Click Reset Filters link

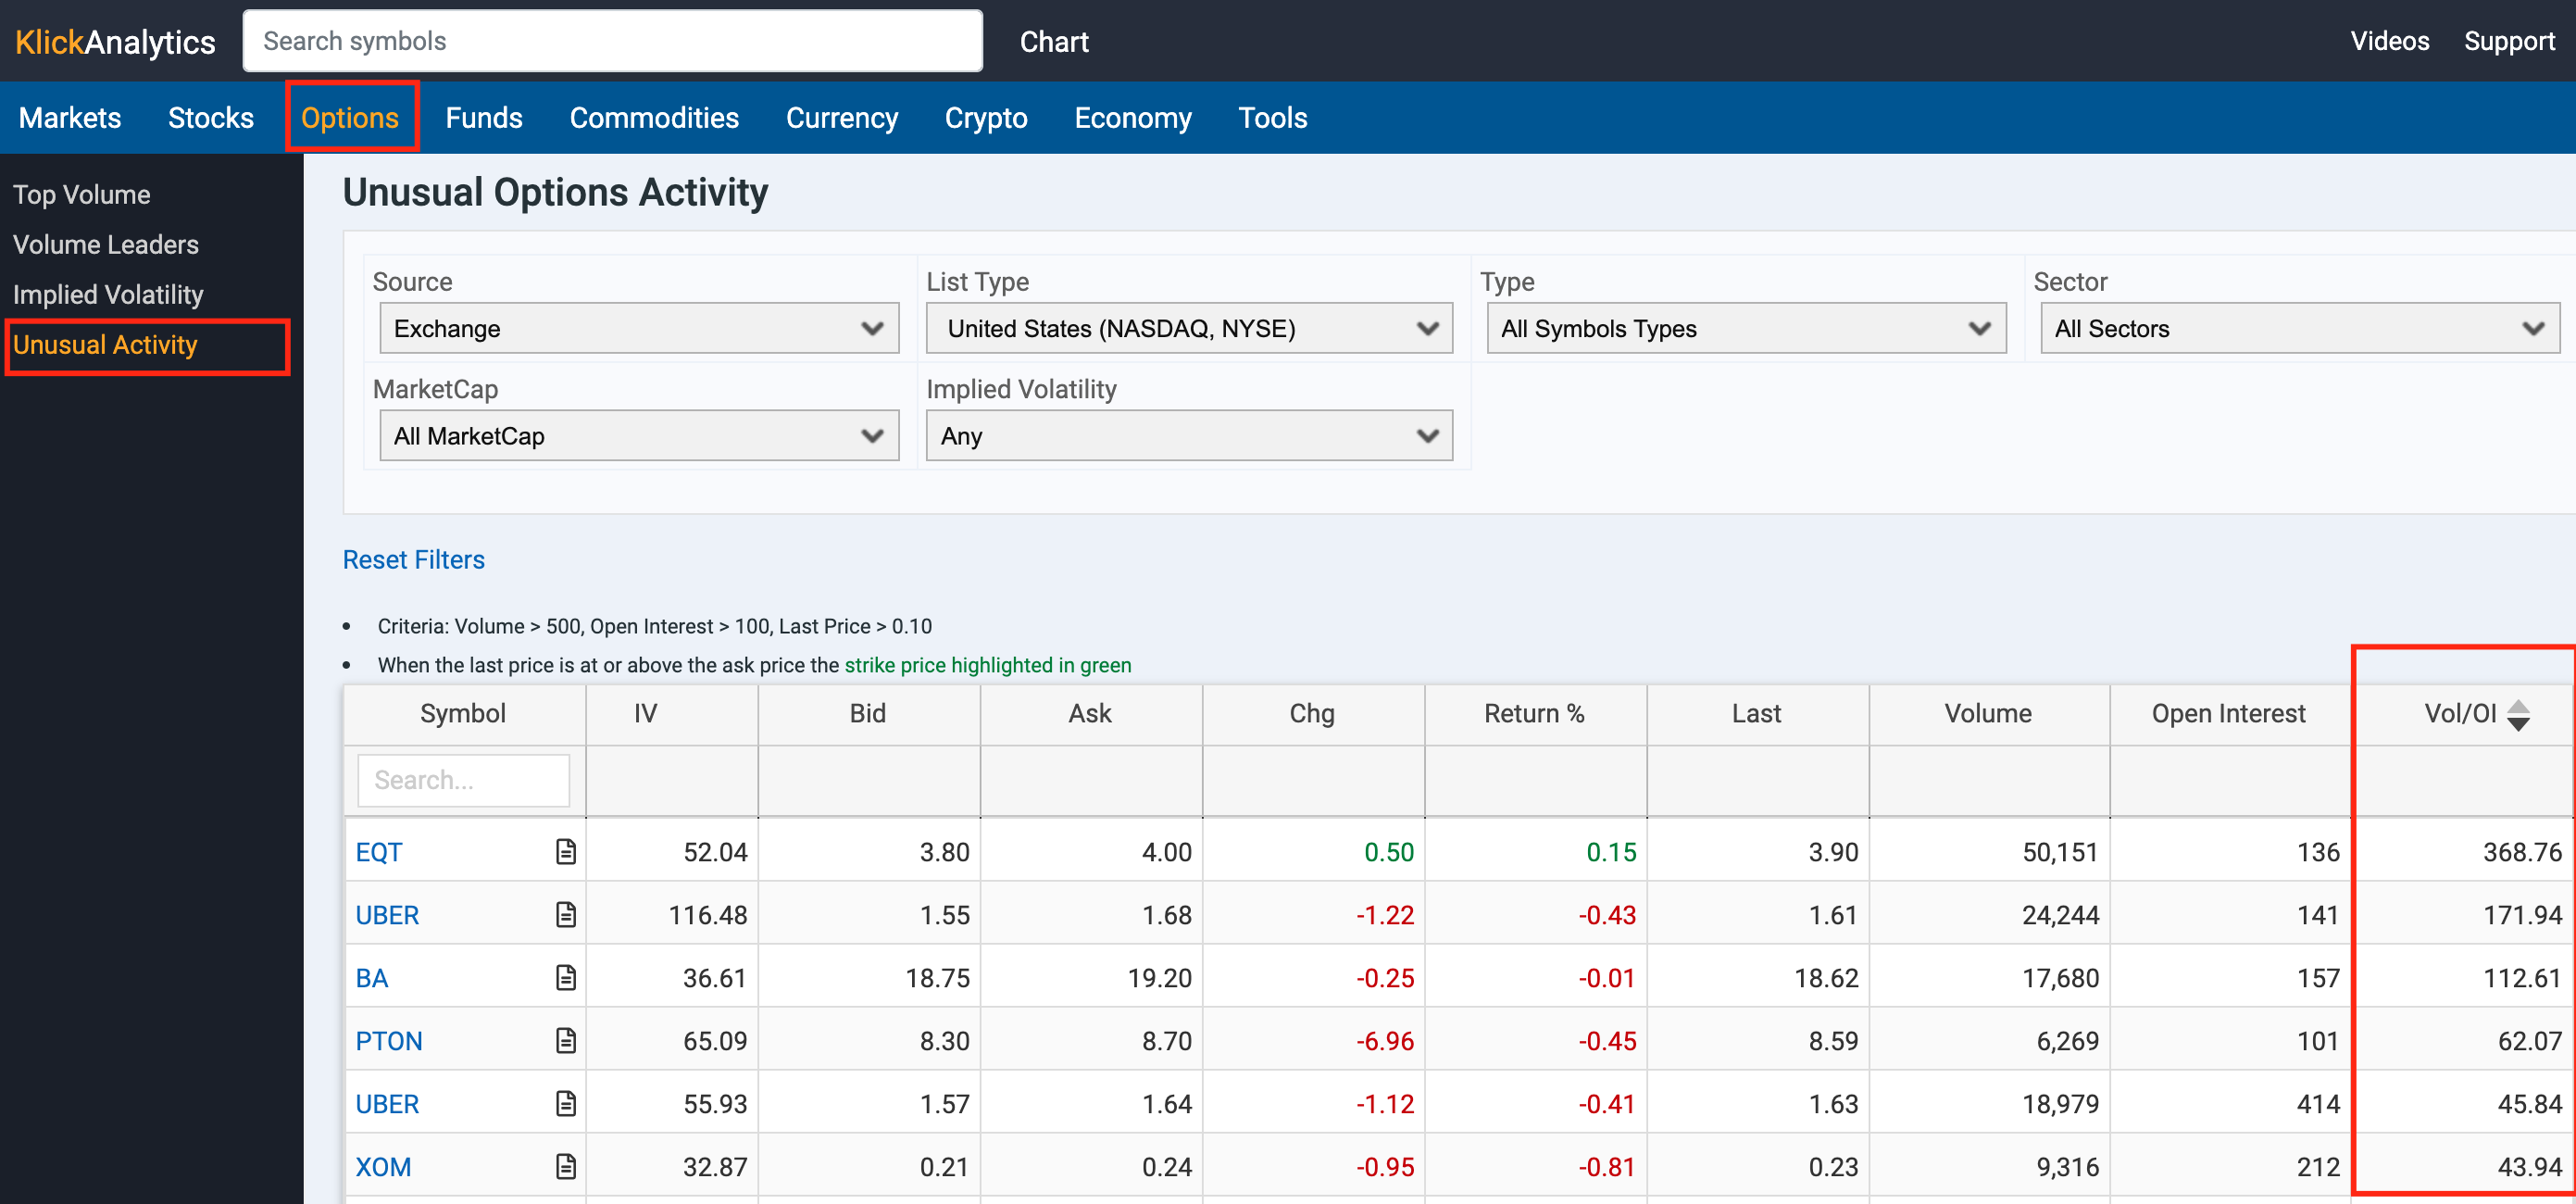click(413, 559)
